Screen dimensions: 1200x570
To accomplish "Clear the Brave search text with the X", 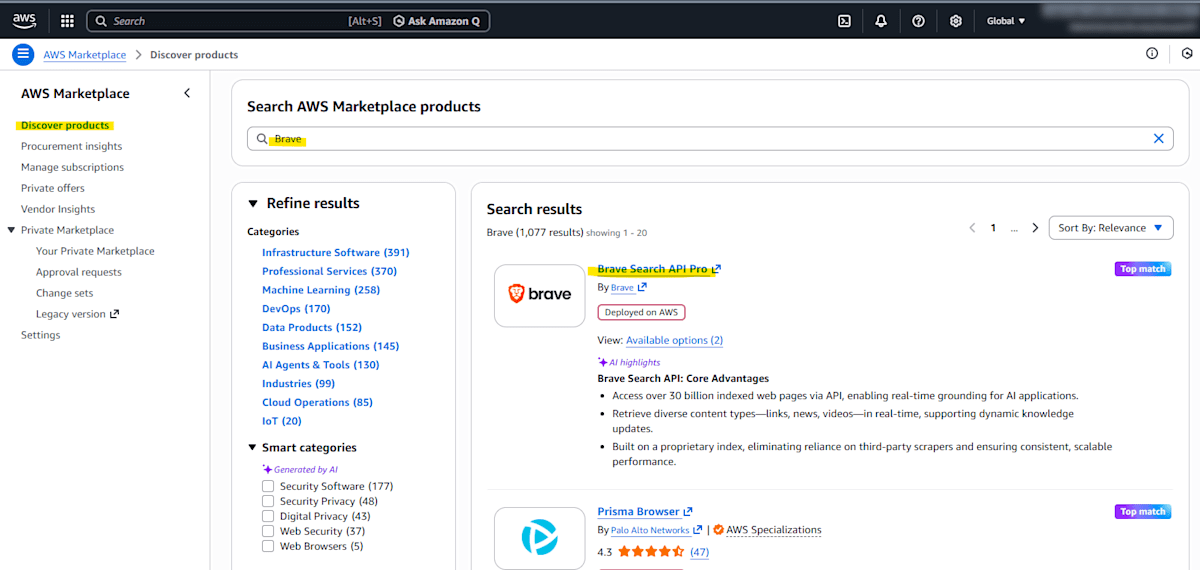I will tap(1158, 139).
